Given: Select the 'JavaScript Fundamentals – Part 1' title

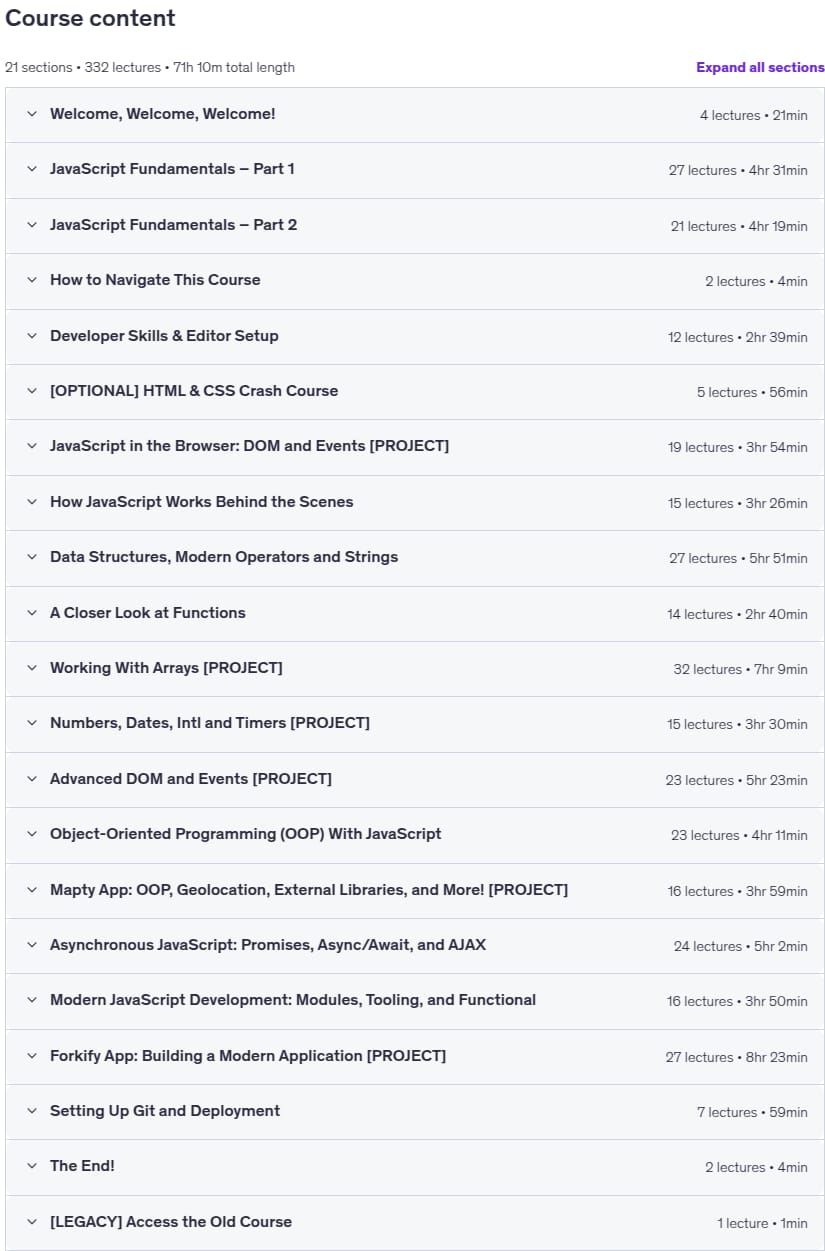Looking at the screenshot, I should pos(172,169).
